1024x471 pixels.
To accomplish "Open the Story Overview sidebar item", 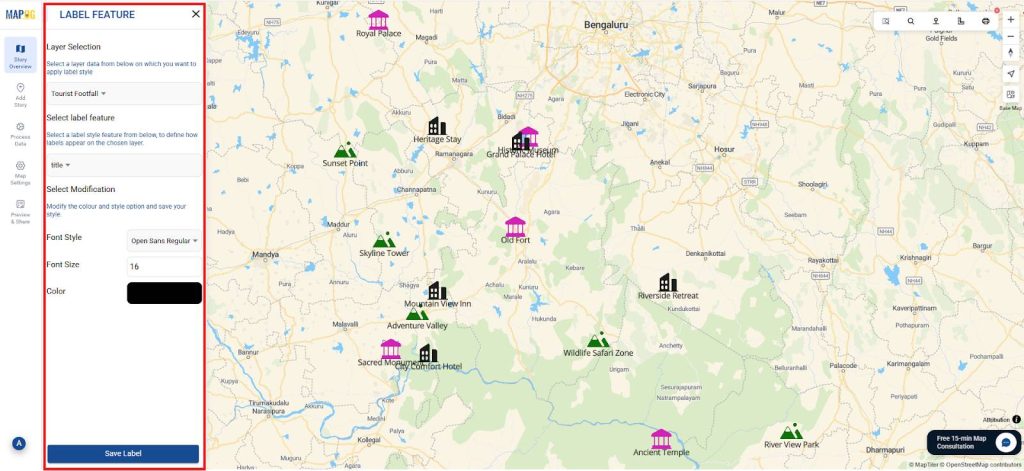I will click(x=20, y=55).
